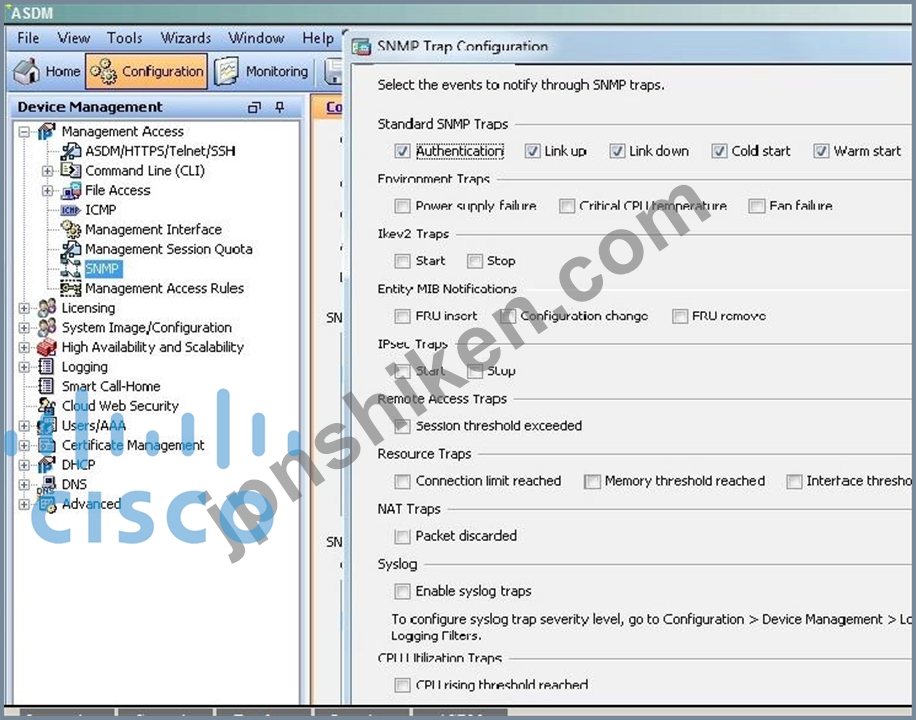Uncheck the Cold start trap checkbox
916x720 pixels.
click(719, 151)
